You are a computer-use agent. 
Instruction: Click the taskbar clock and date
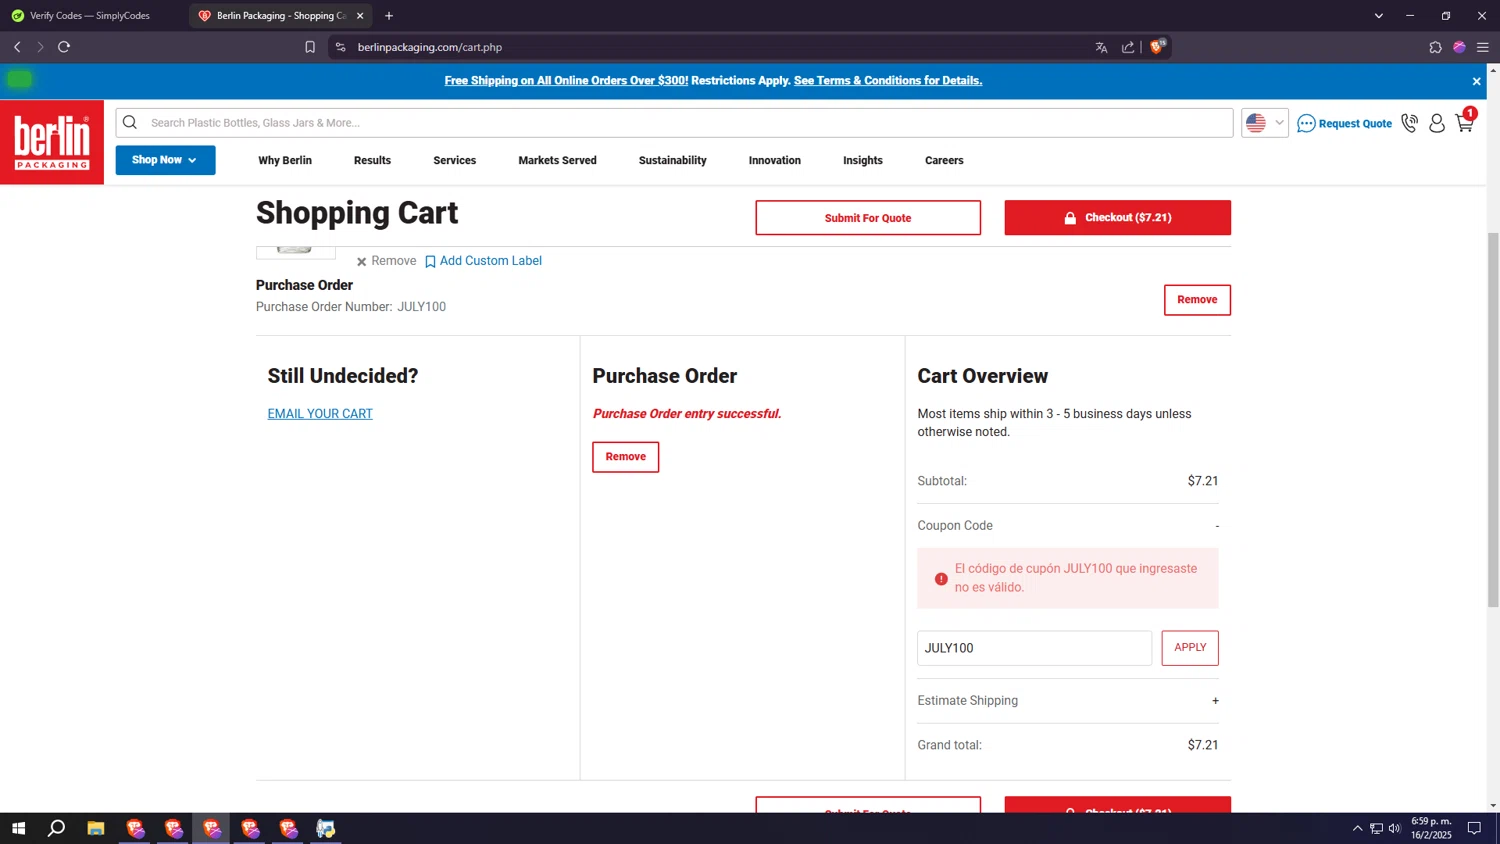point(1431,828)
